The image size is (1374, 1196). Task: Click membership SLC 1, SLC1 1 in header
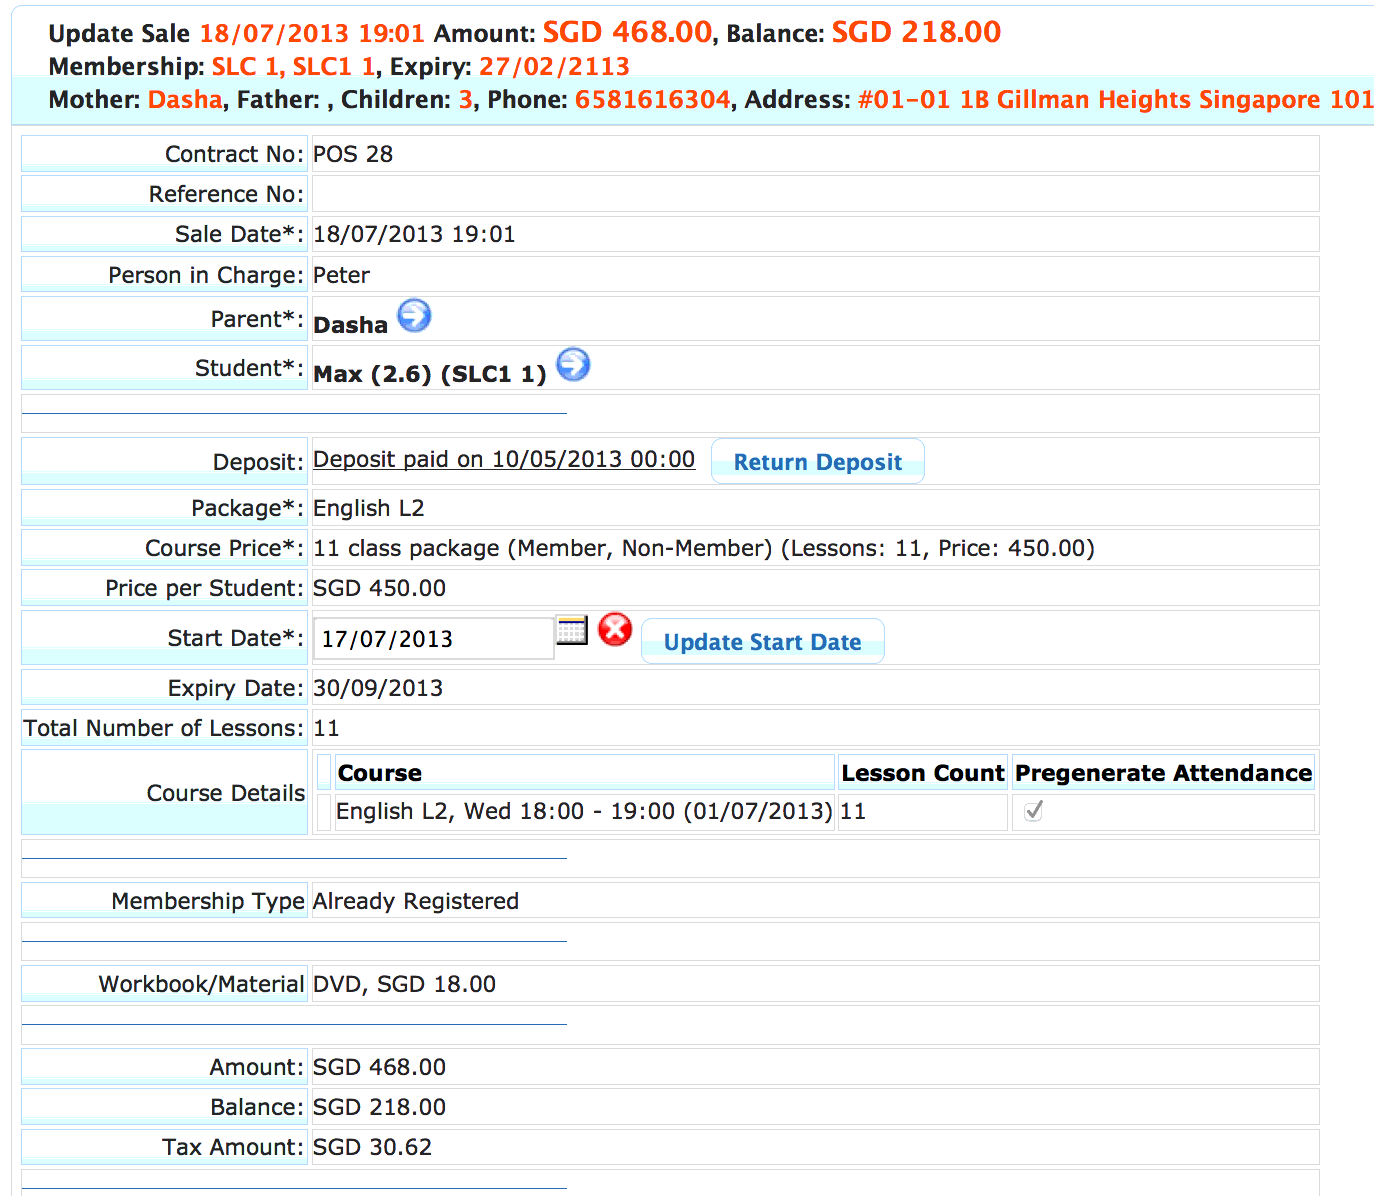[294, 67]
